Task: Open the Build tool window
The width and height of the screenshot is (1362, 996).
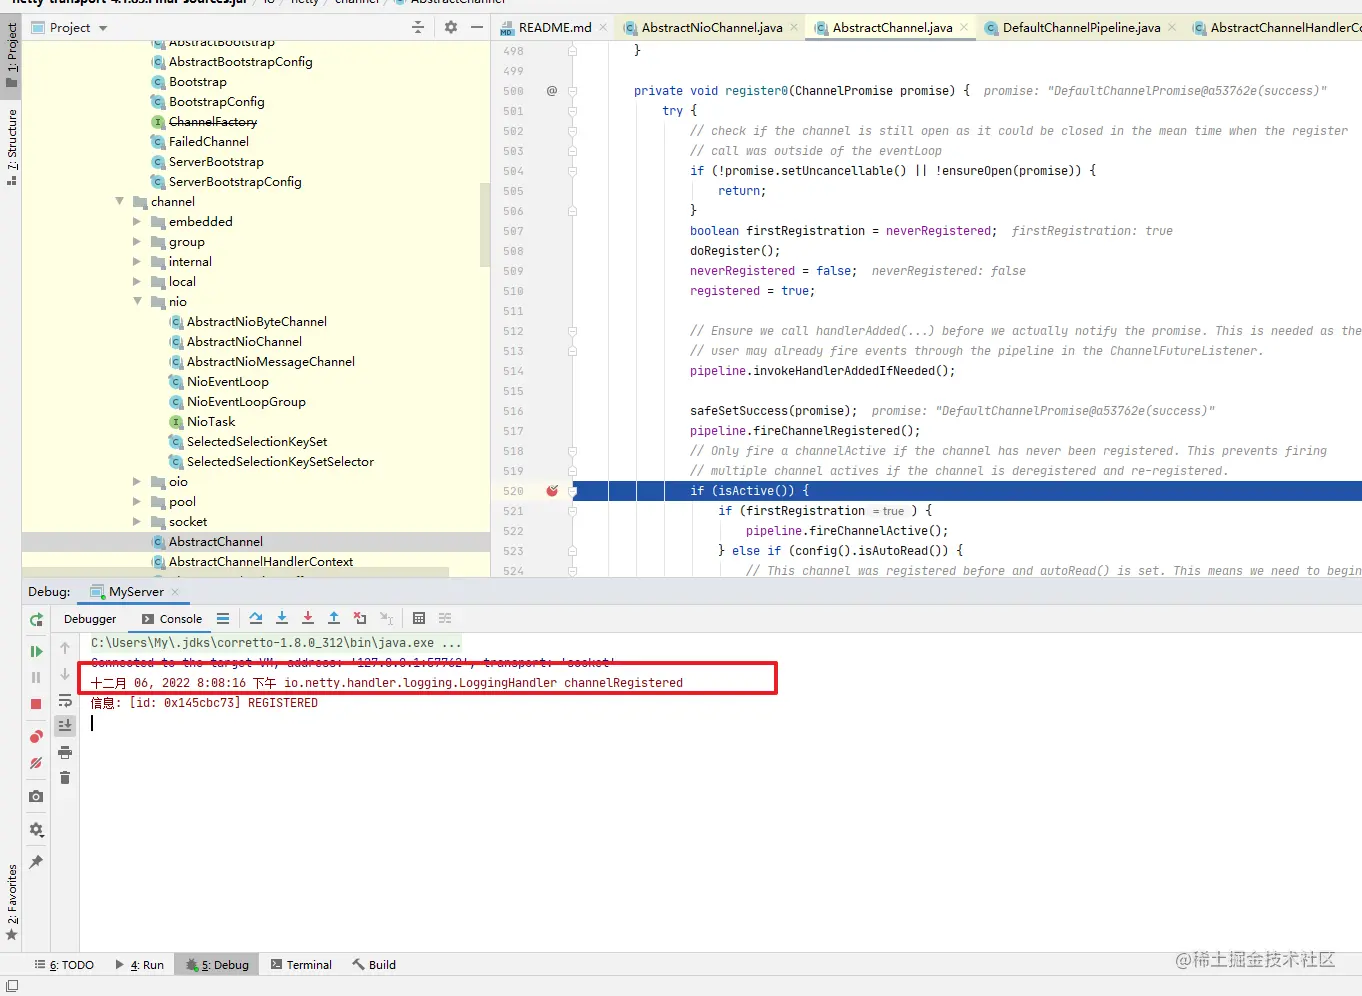Action: click(x=374, y=965)
